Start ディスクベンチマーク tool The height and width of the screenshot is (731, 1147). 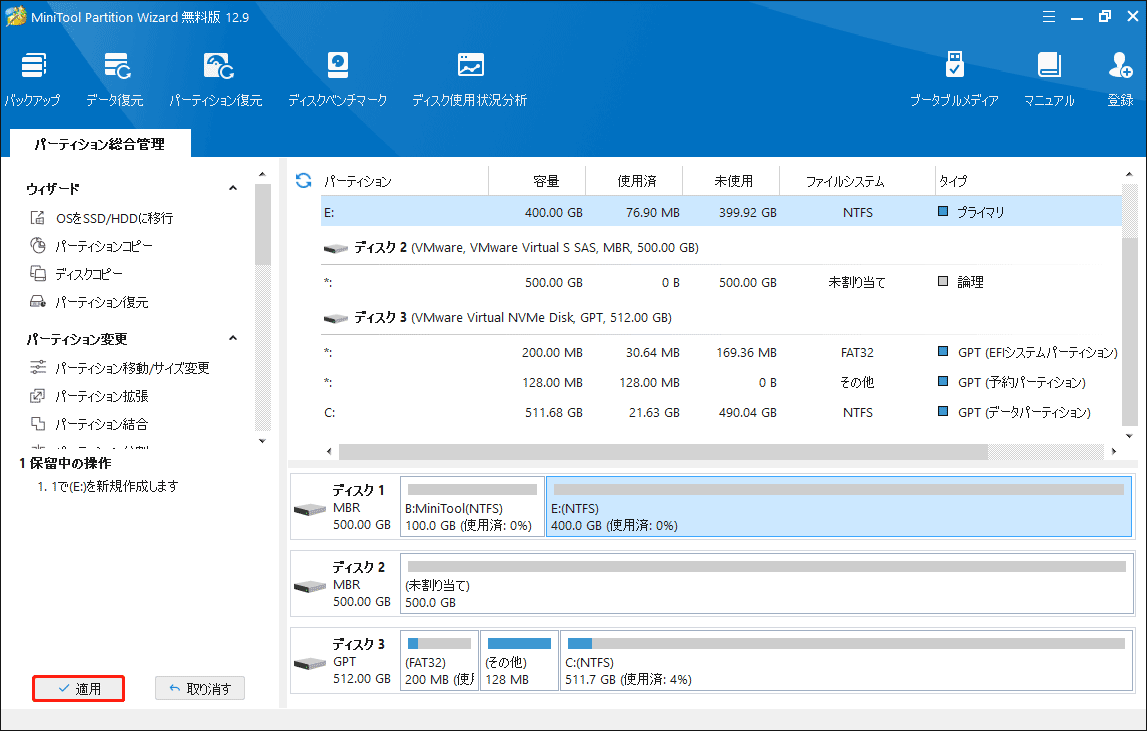[338, 66]
